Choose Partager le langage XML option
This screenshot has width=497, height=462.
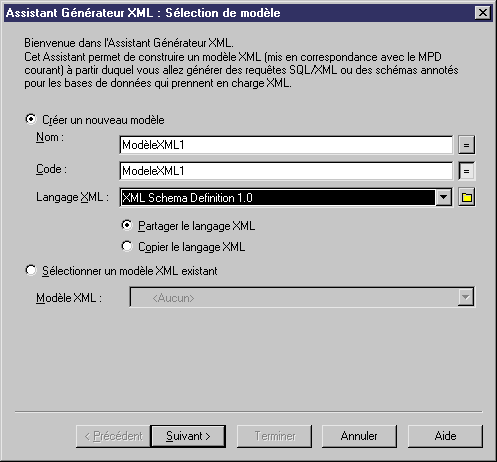pyautogui.click(x=127, y=226)
